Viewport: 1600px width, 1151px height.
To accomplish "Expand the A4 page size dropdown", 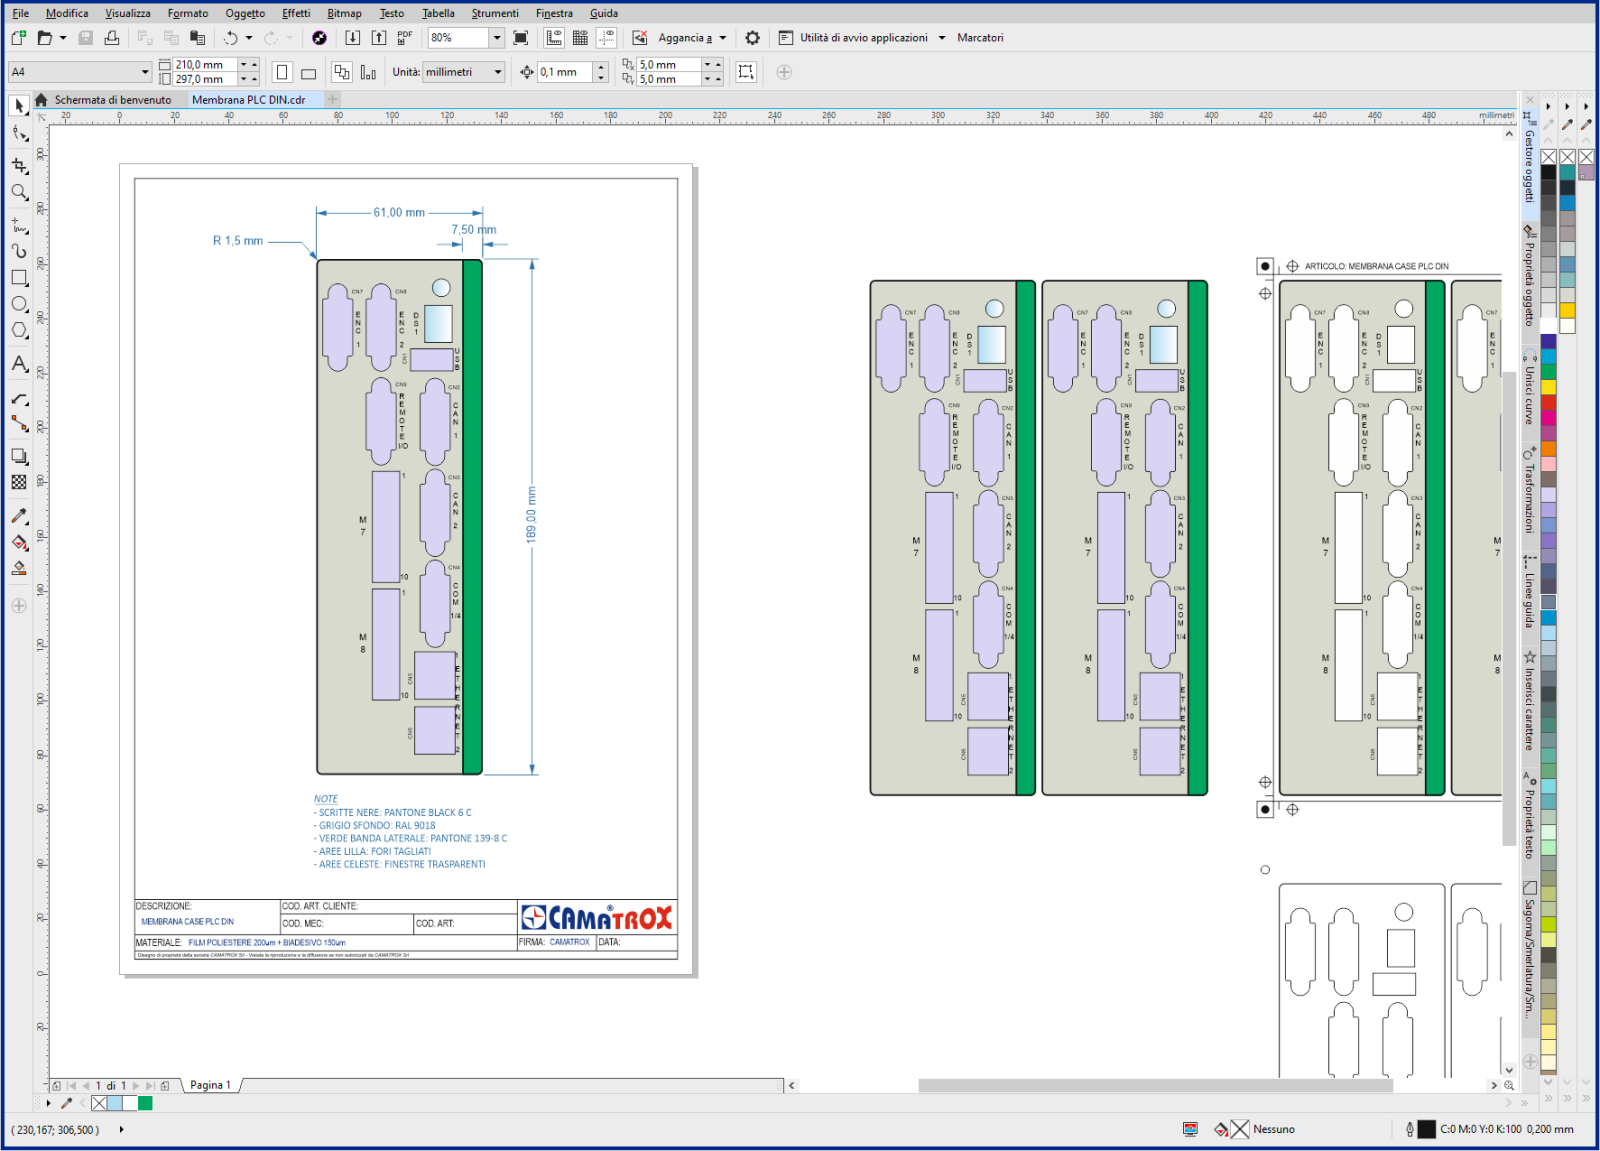I will 144,72.
